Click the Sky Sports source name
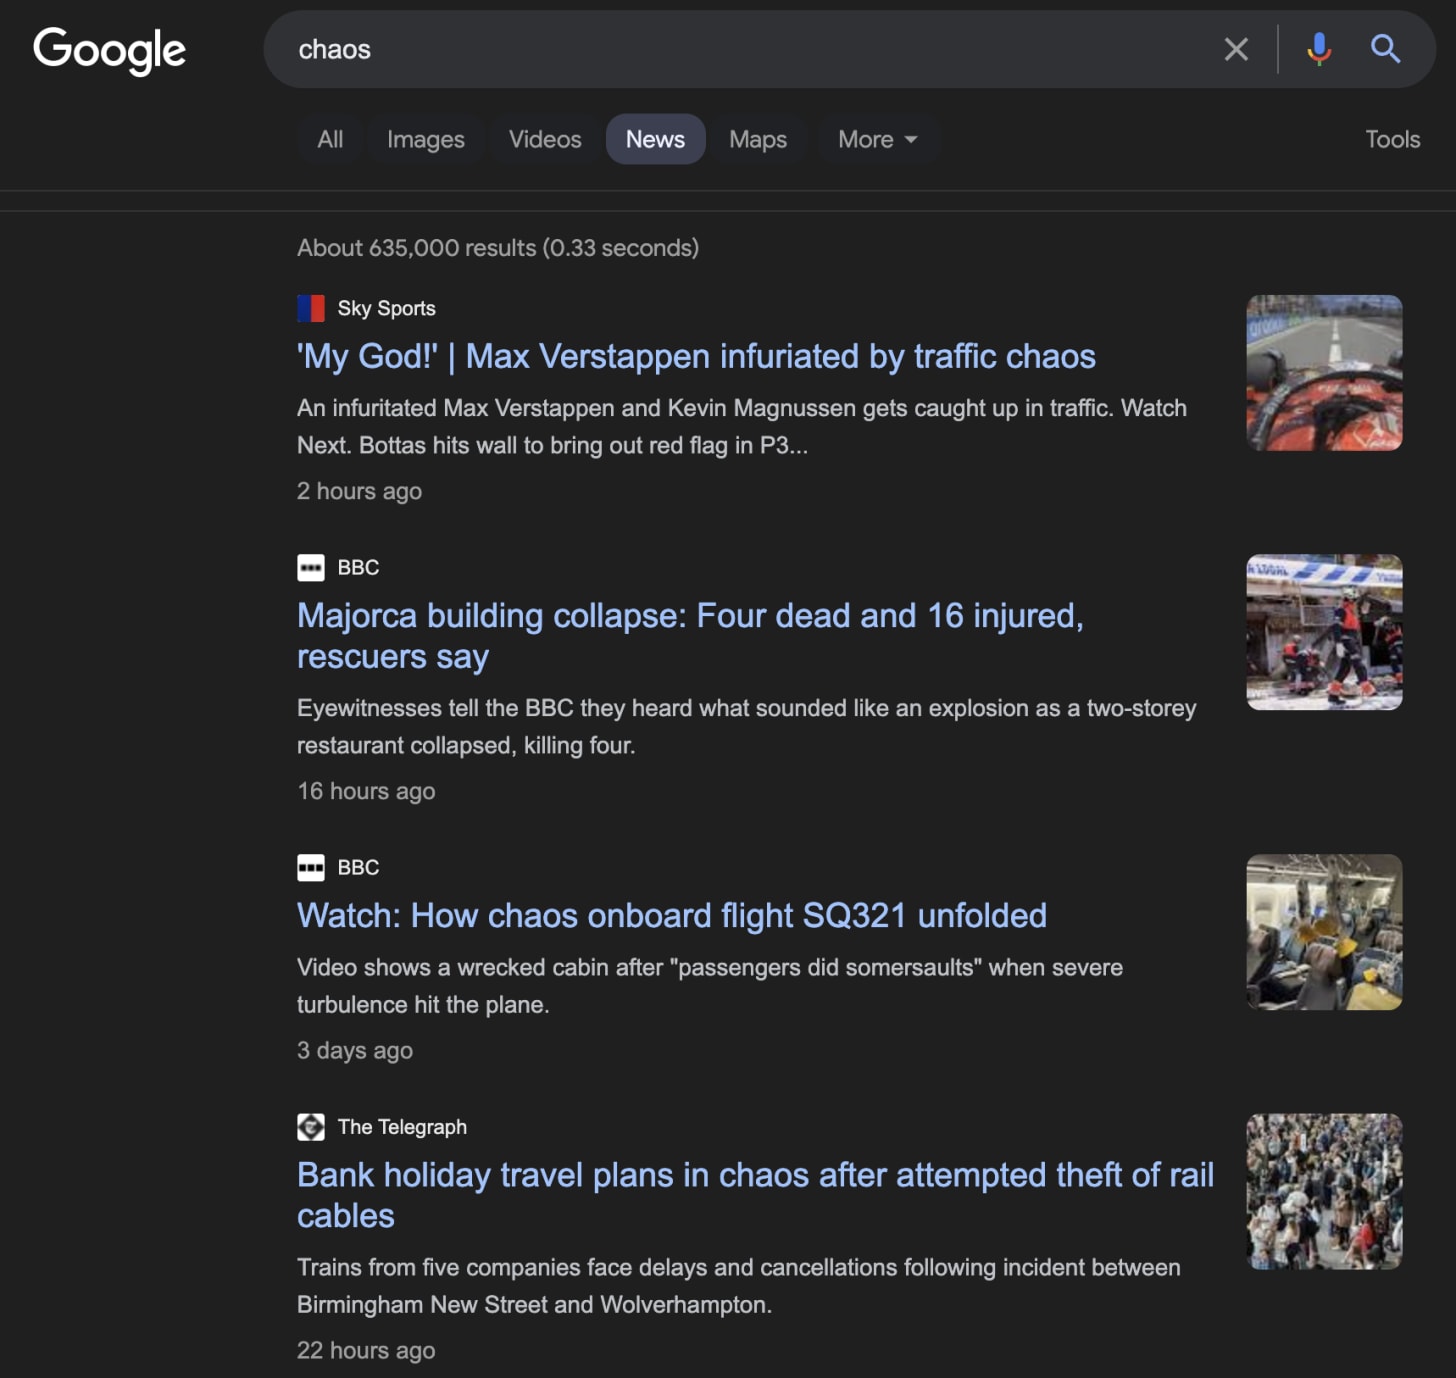 click(x=386, y=308)
